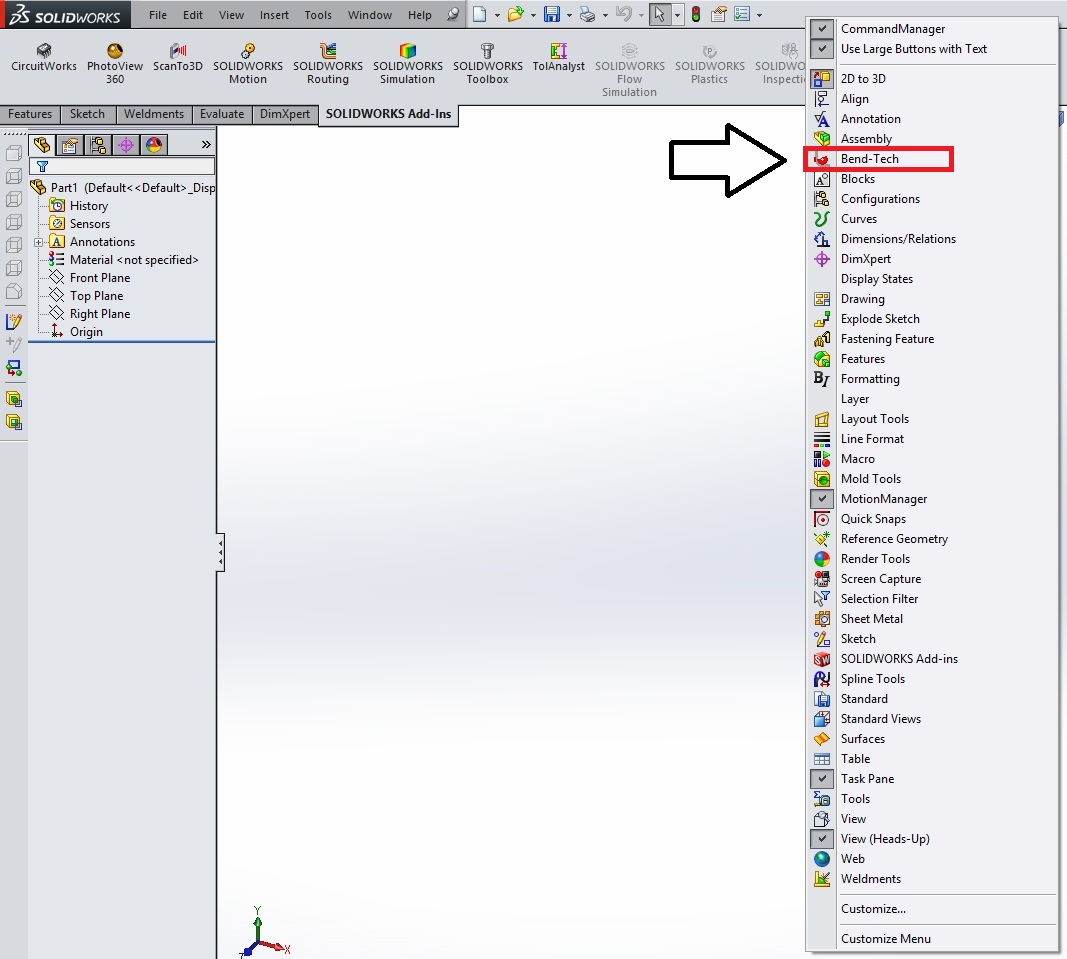This screenshot has width=1067, height=959.
Task: Select the Origin item in the tree
Action: click(86, 331)
